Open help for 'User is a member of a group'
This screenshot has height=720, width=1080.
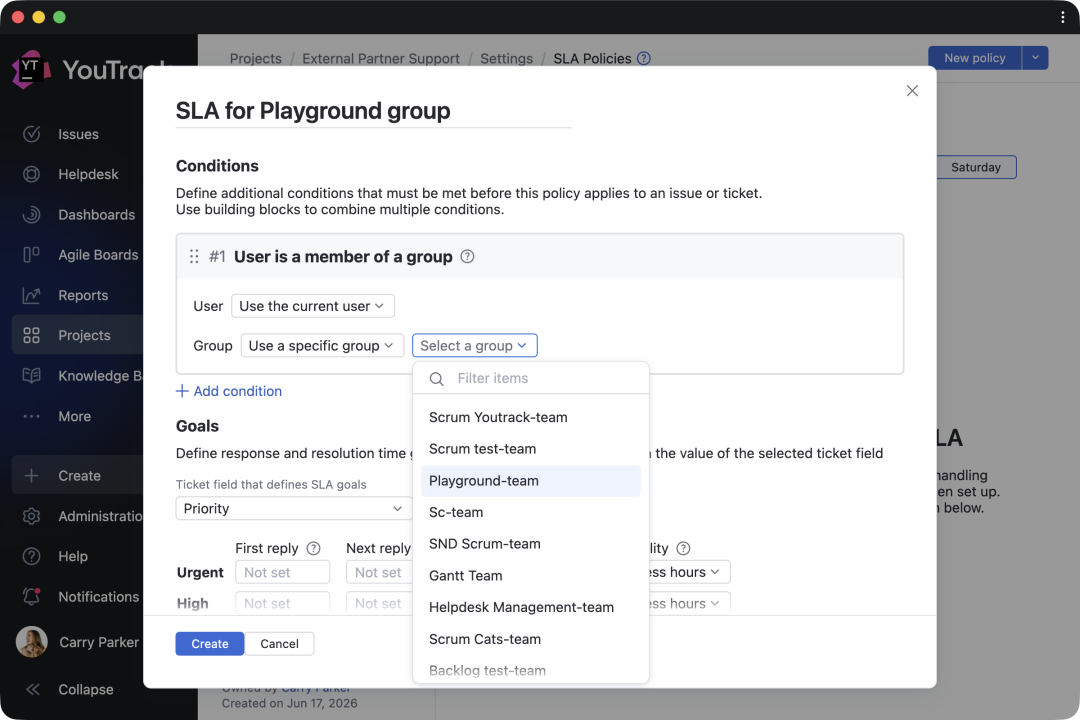467,256
